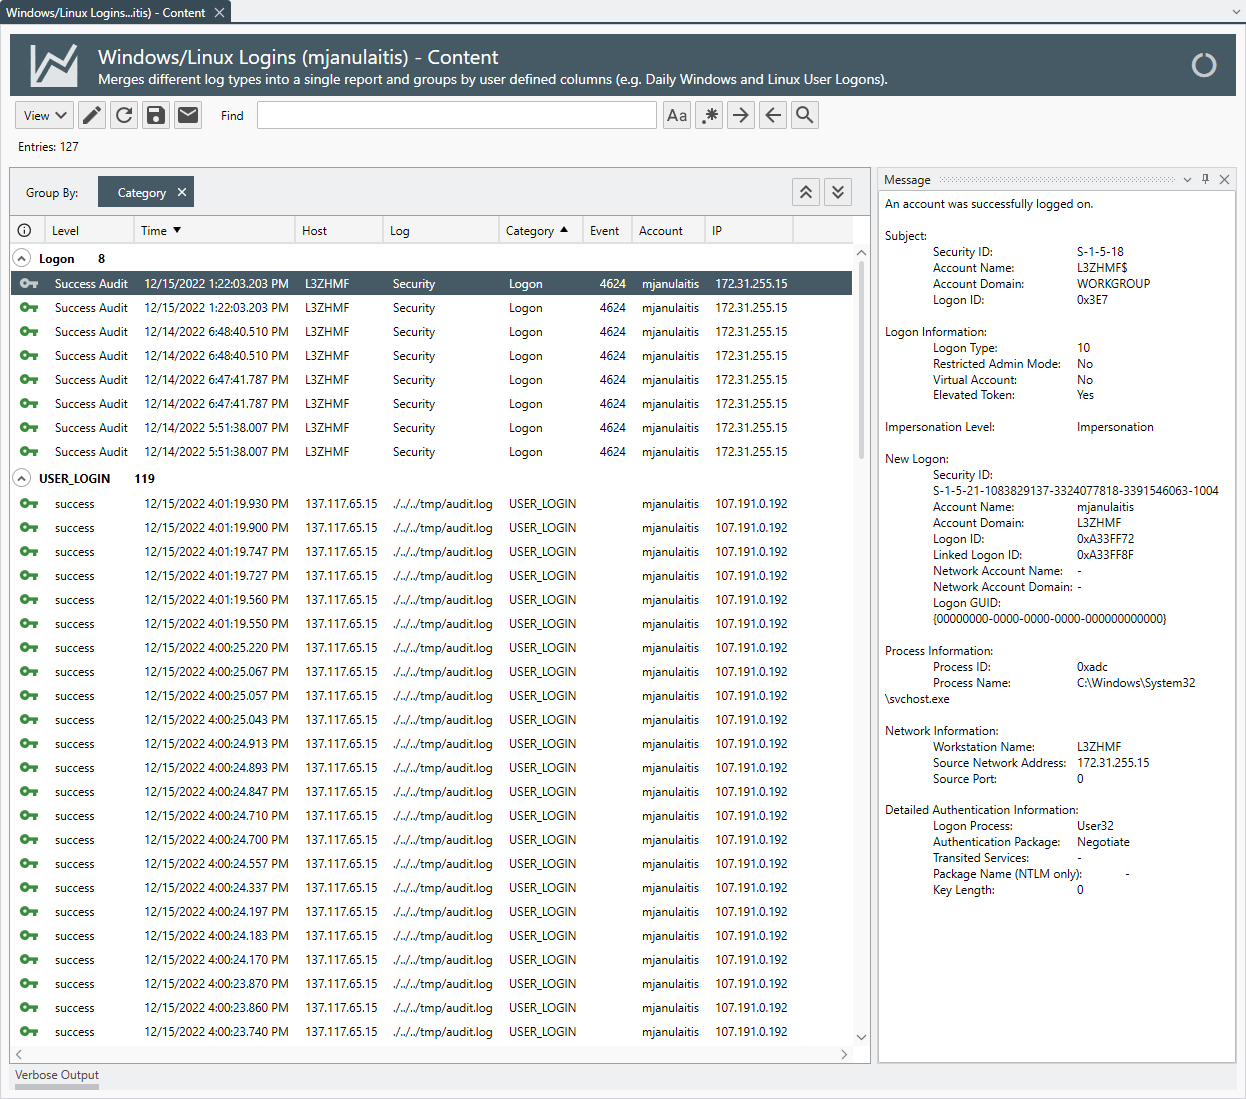Click in the Find text field
The height and width of the screenshot is (1099, 1246).
[456, 115]
